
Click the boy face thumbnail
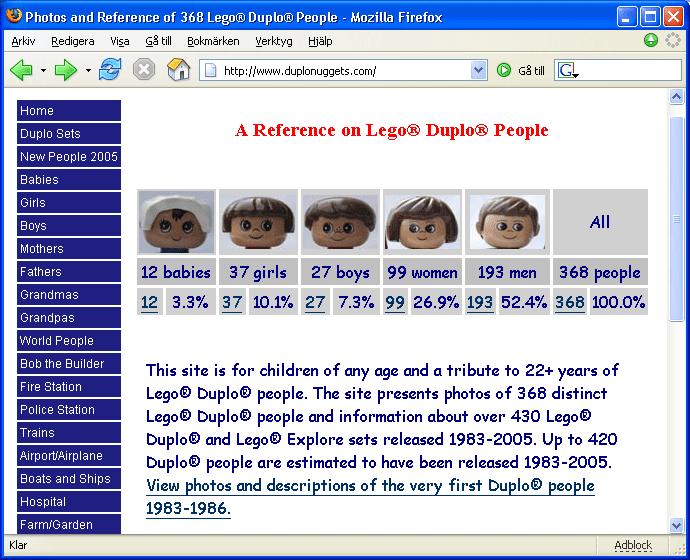point(340,222)
